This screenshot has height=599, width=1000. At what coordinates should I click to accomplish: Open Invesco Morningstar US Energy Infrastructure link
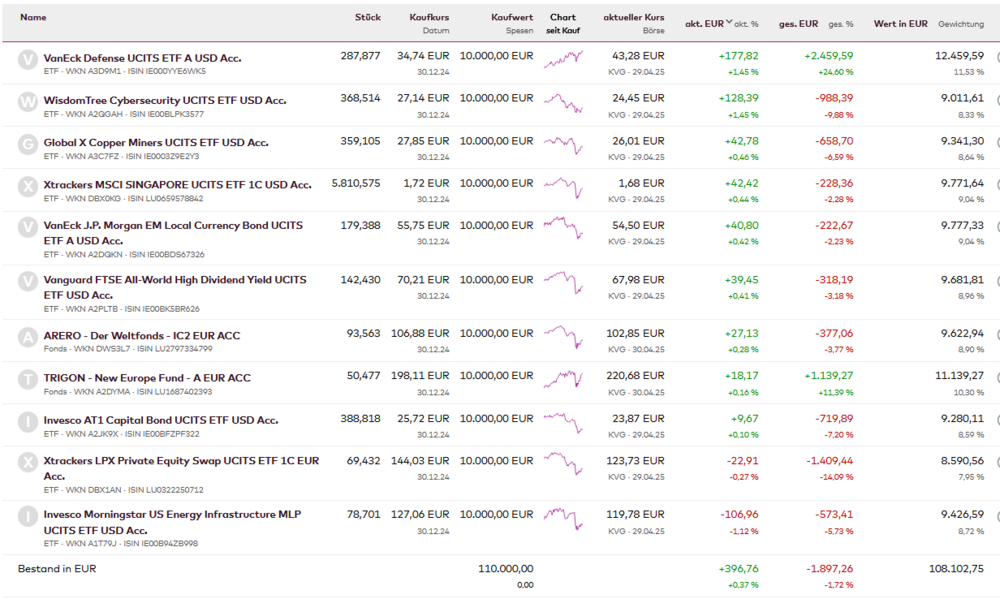[x=171, y=514]
